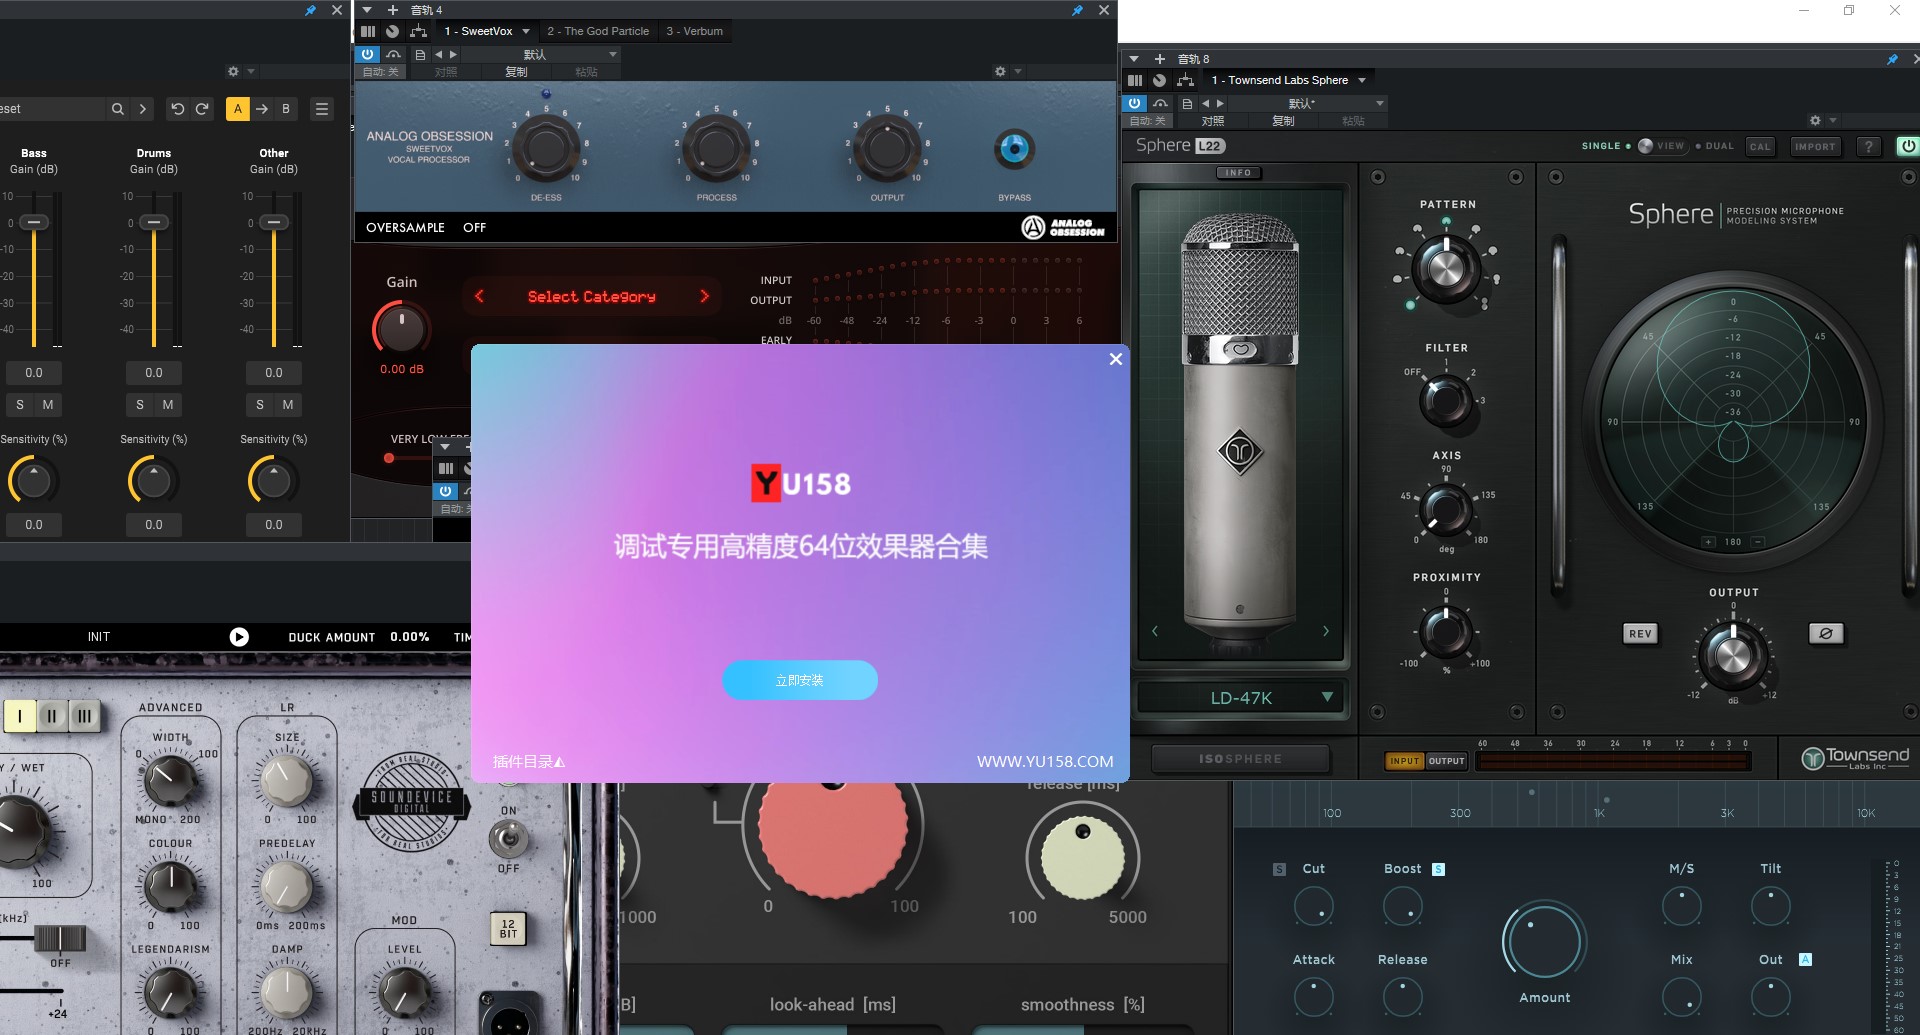Toggle Sphere plugin power in 音轨 8
Screen dimensions: 1920x1035
pyautogui.click(x=1134, y=103)
